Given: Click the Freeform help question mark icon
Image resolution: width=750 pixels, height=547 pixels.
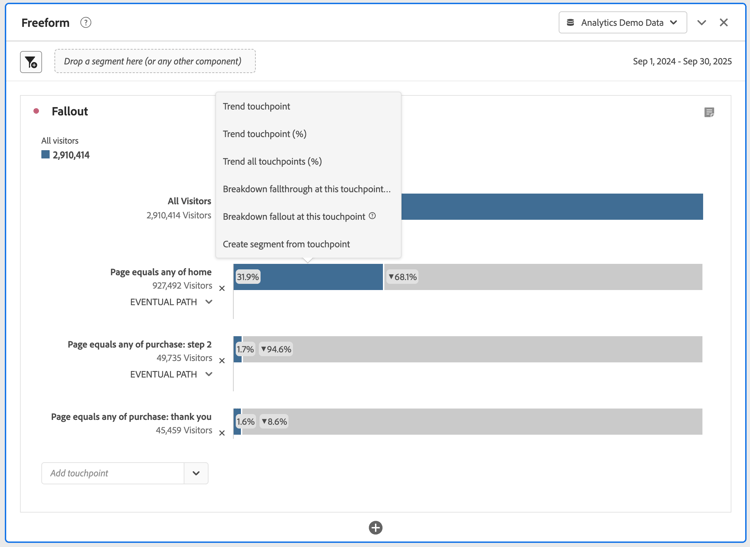Looking at the screenshot, I should (86, 23).
